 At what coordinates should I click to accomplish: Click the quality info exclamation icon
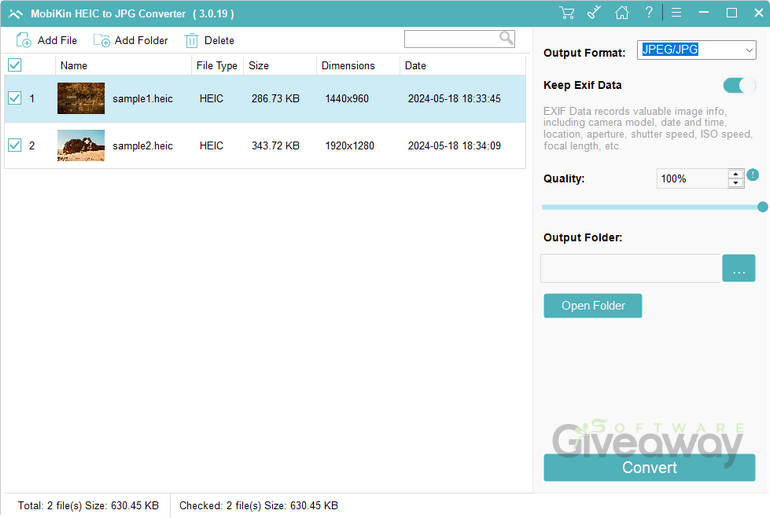tap(753, 174)
